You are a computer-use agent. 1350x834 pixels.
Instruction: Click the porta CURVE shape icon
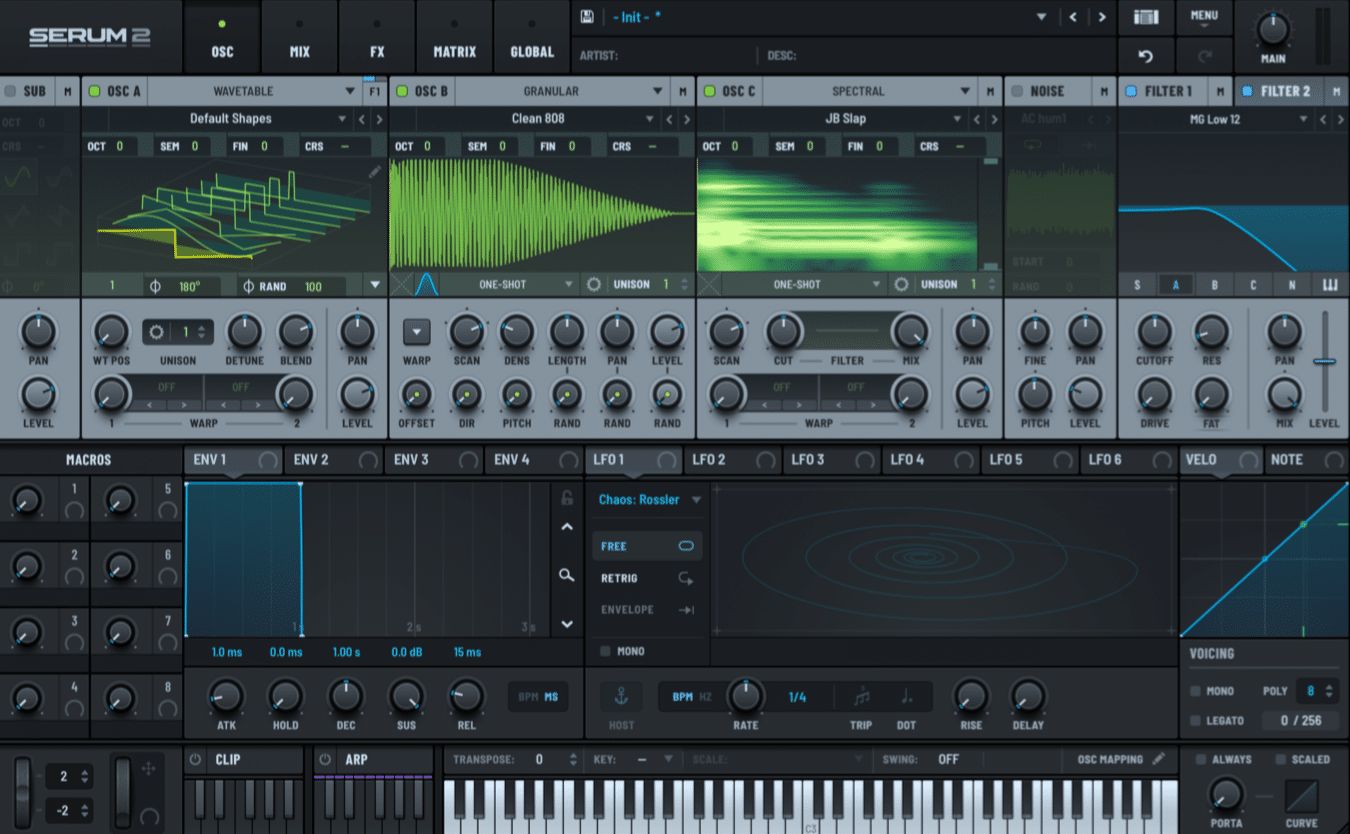point(1301,796)
